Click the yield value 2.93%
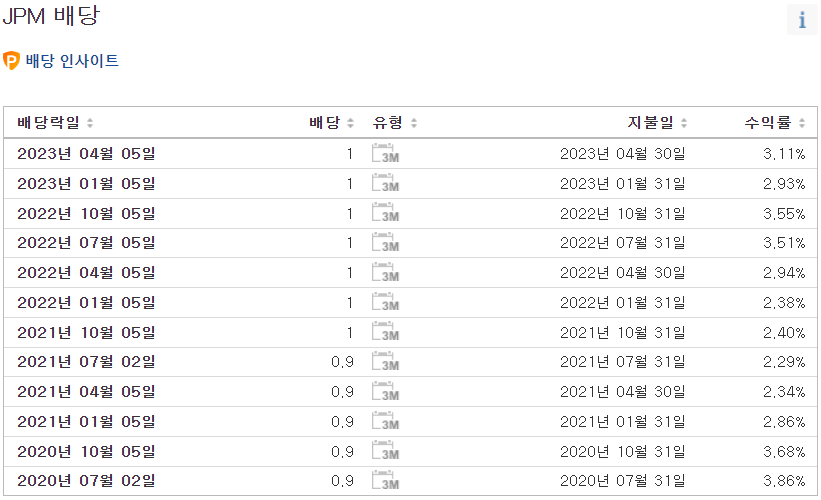This screenshot has width=821, height=500. [784, 183]
